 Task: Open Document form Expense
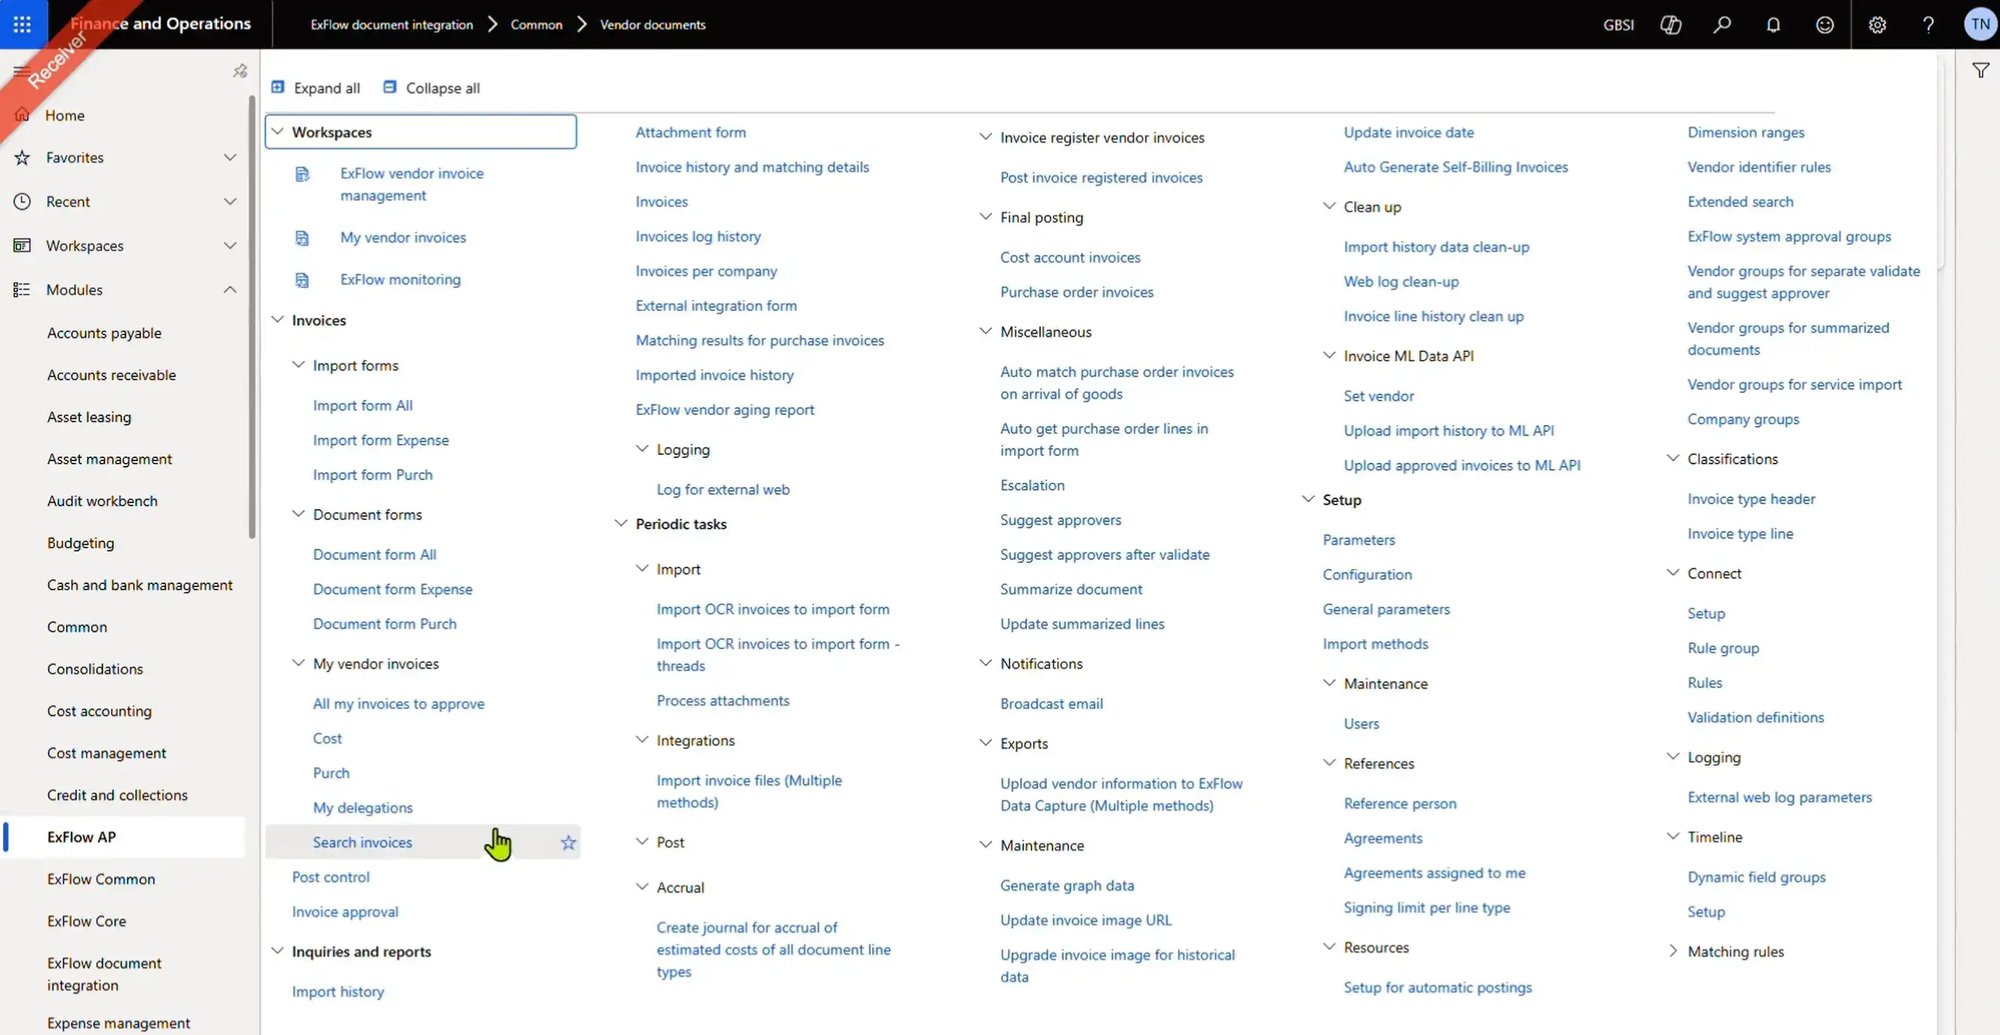pos(392,589)
